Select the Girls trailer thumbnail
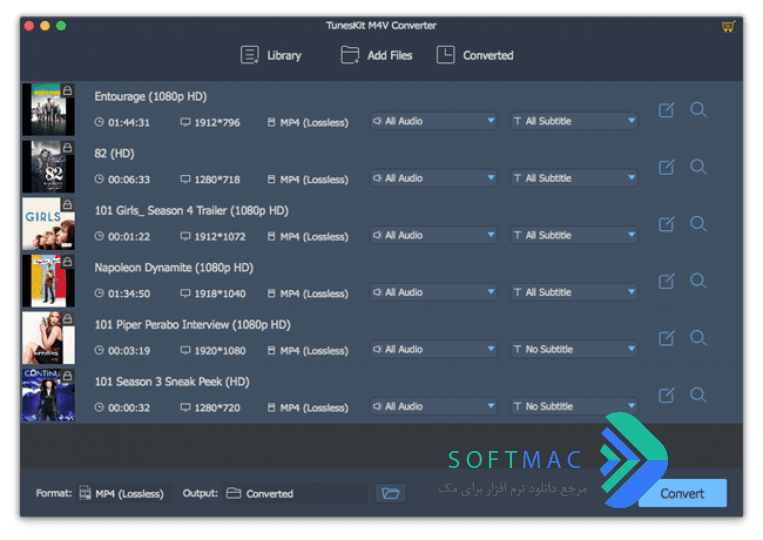This screenshot has width=763, height=540. (x=49, y=224)
